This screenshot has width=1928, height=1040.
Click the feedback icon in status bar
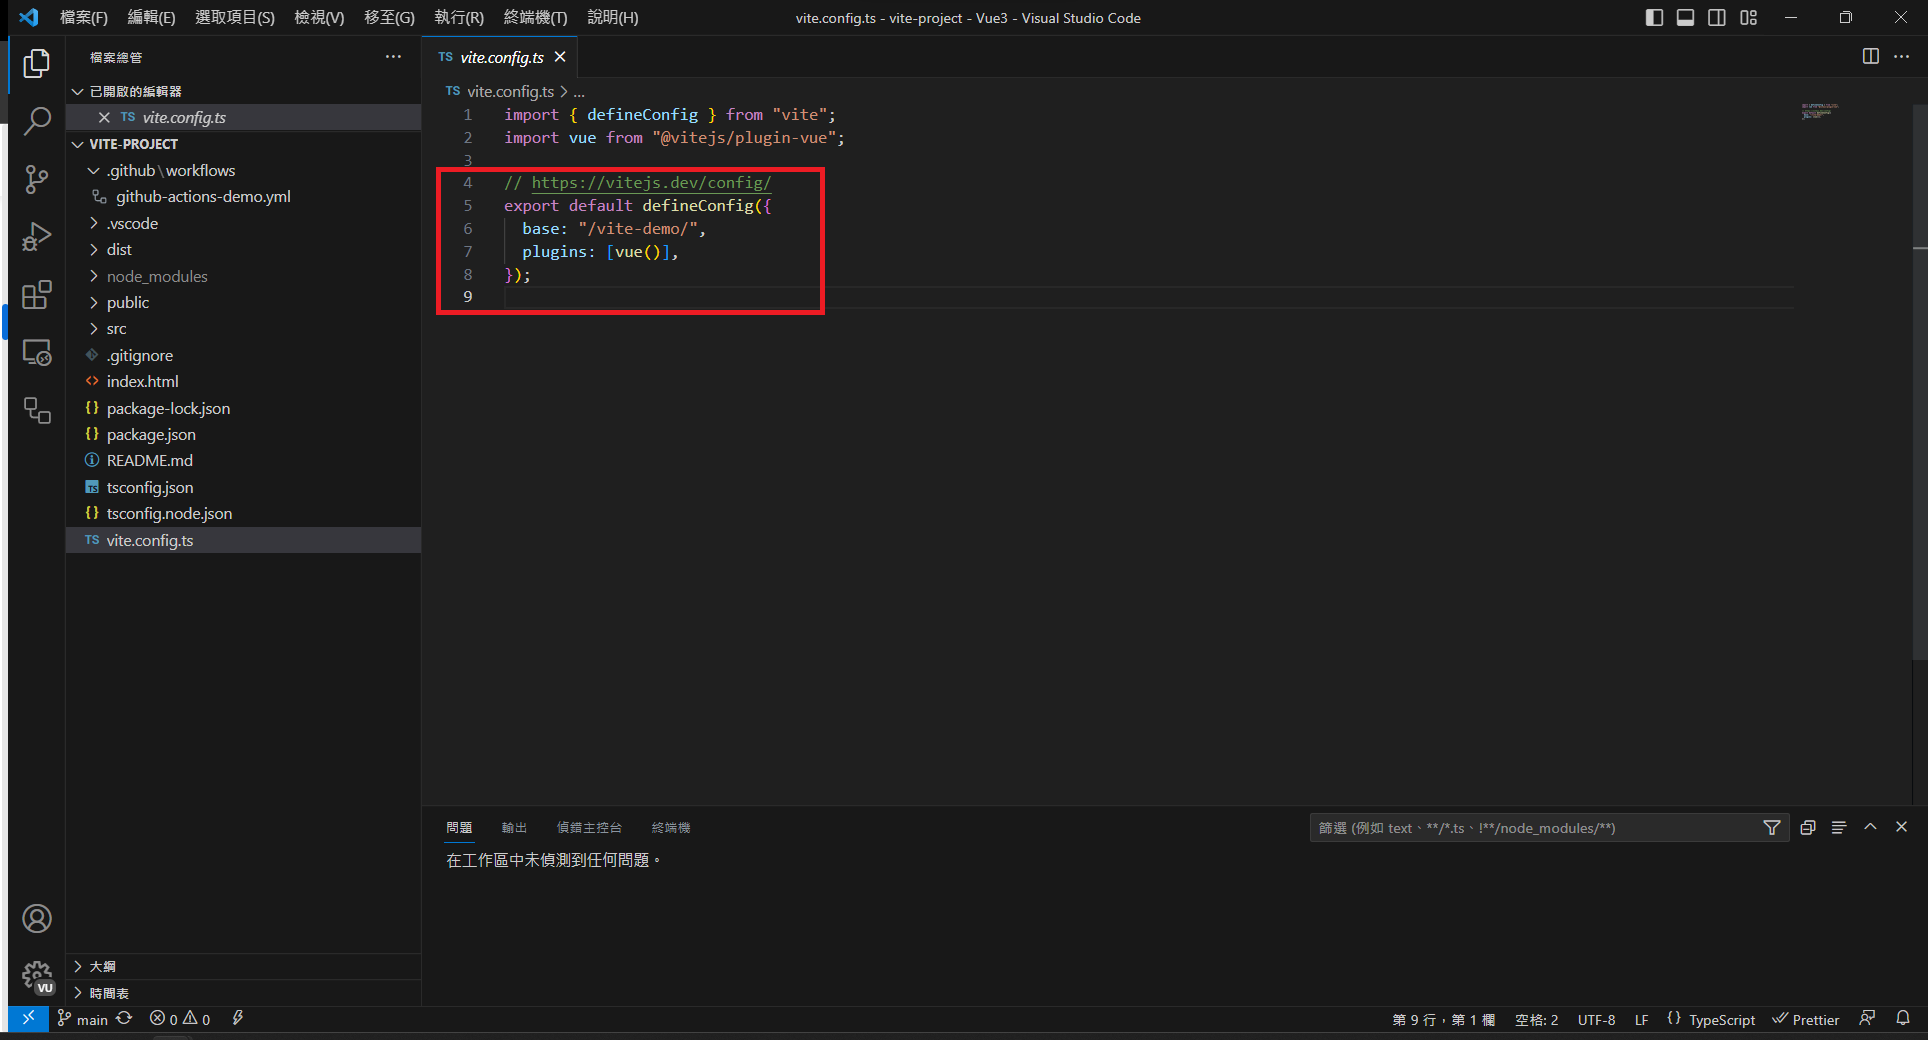pos(1867,1018)
